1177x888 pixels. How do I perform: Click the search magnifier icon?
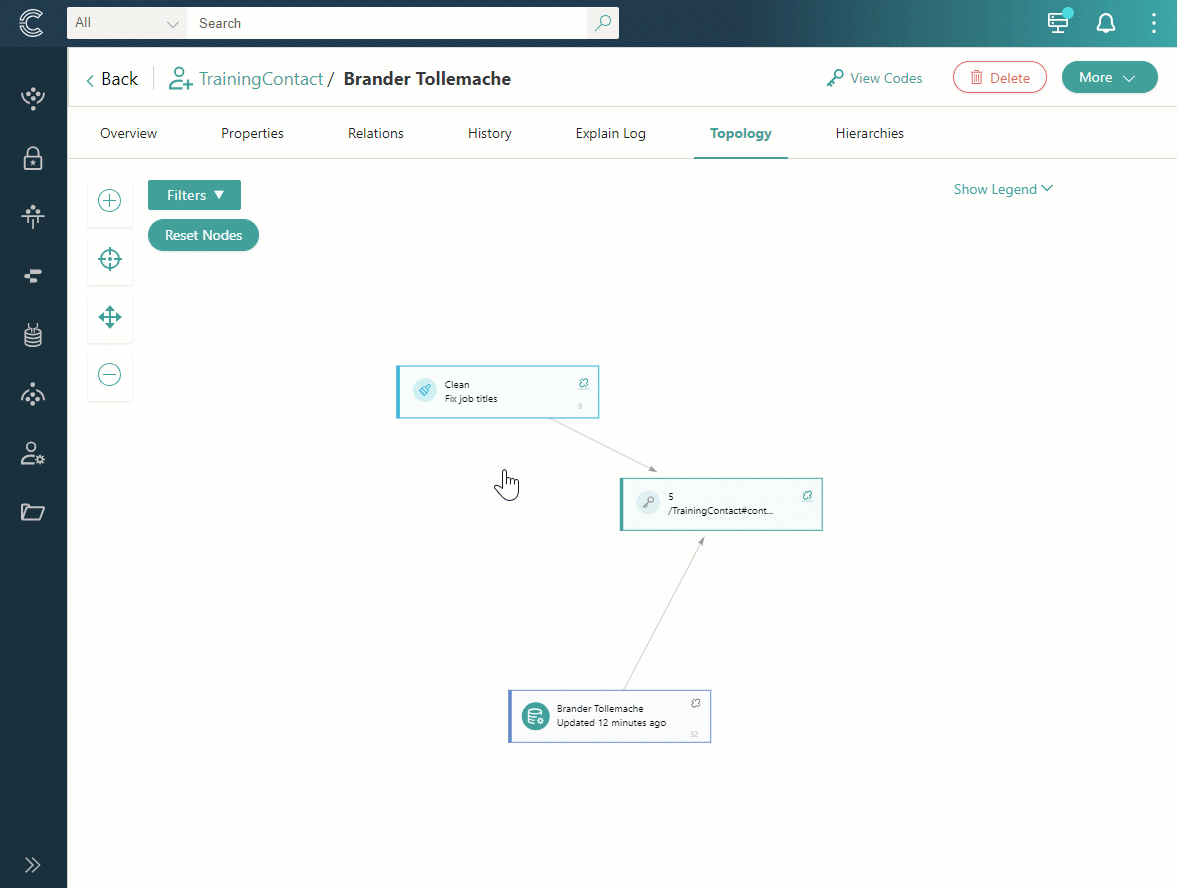(x=602, y=23)
